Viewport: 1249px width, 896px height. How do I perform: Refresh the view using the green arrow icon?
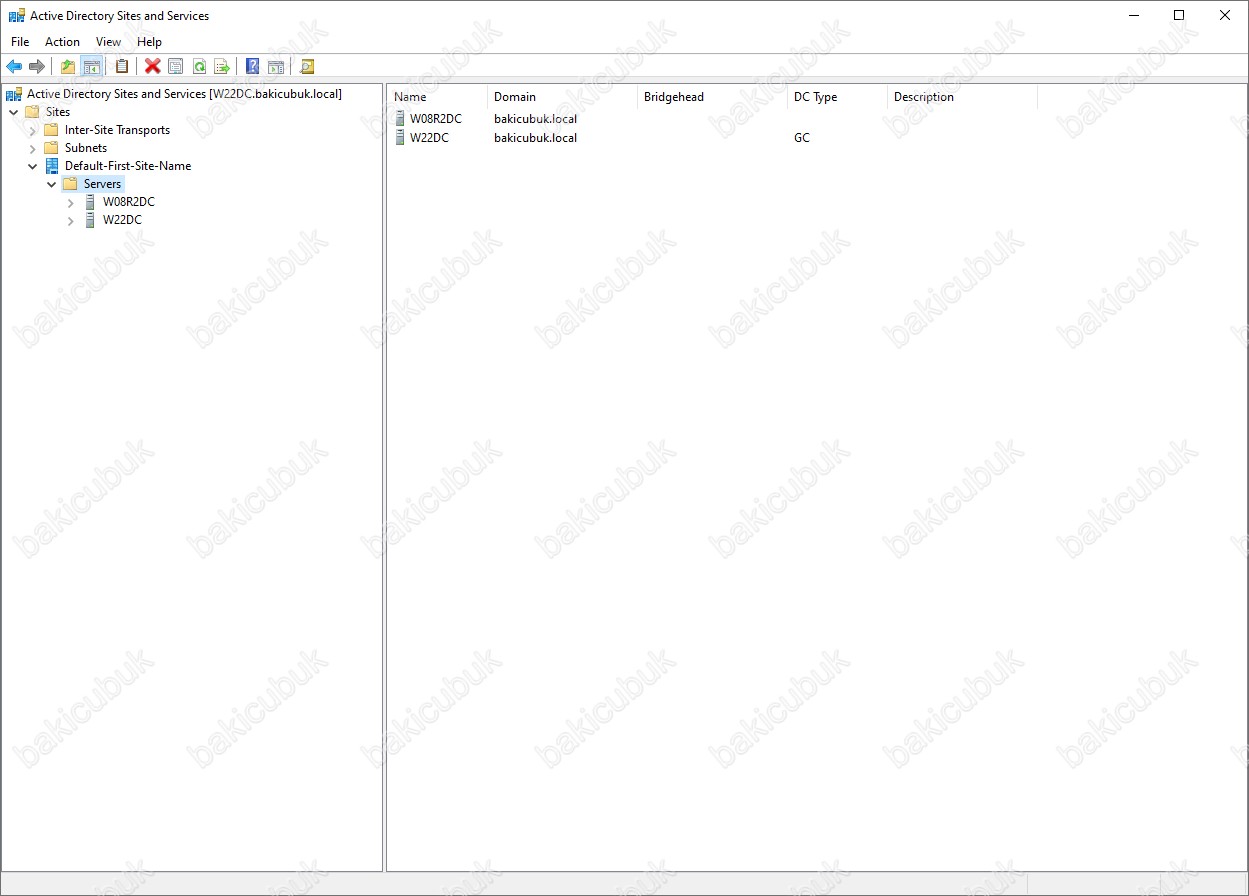(199, 67)
